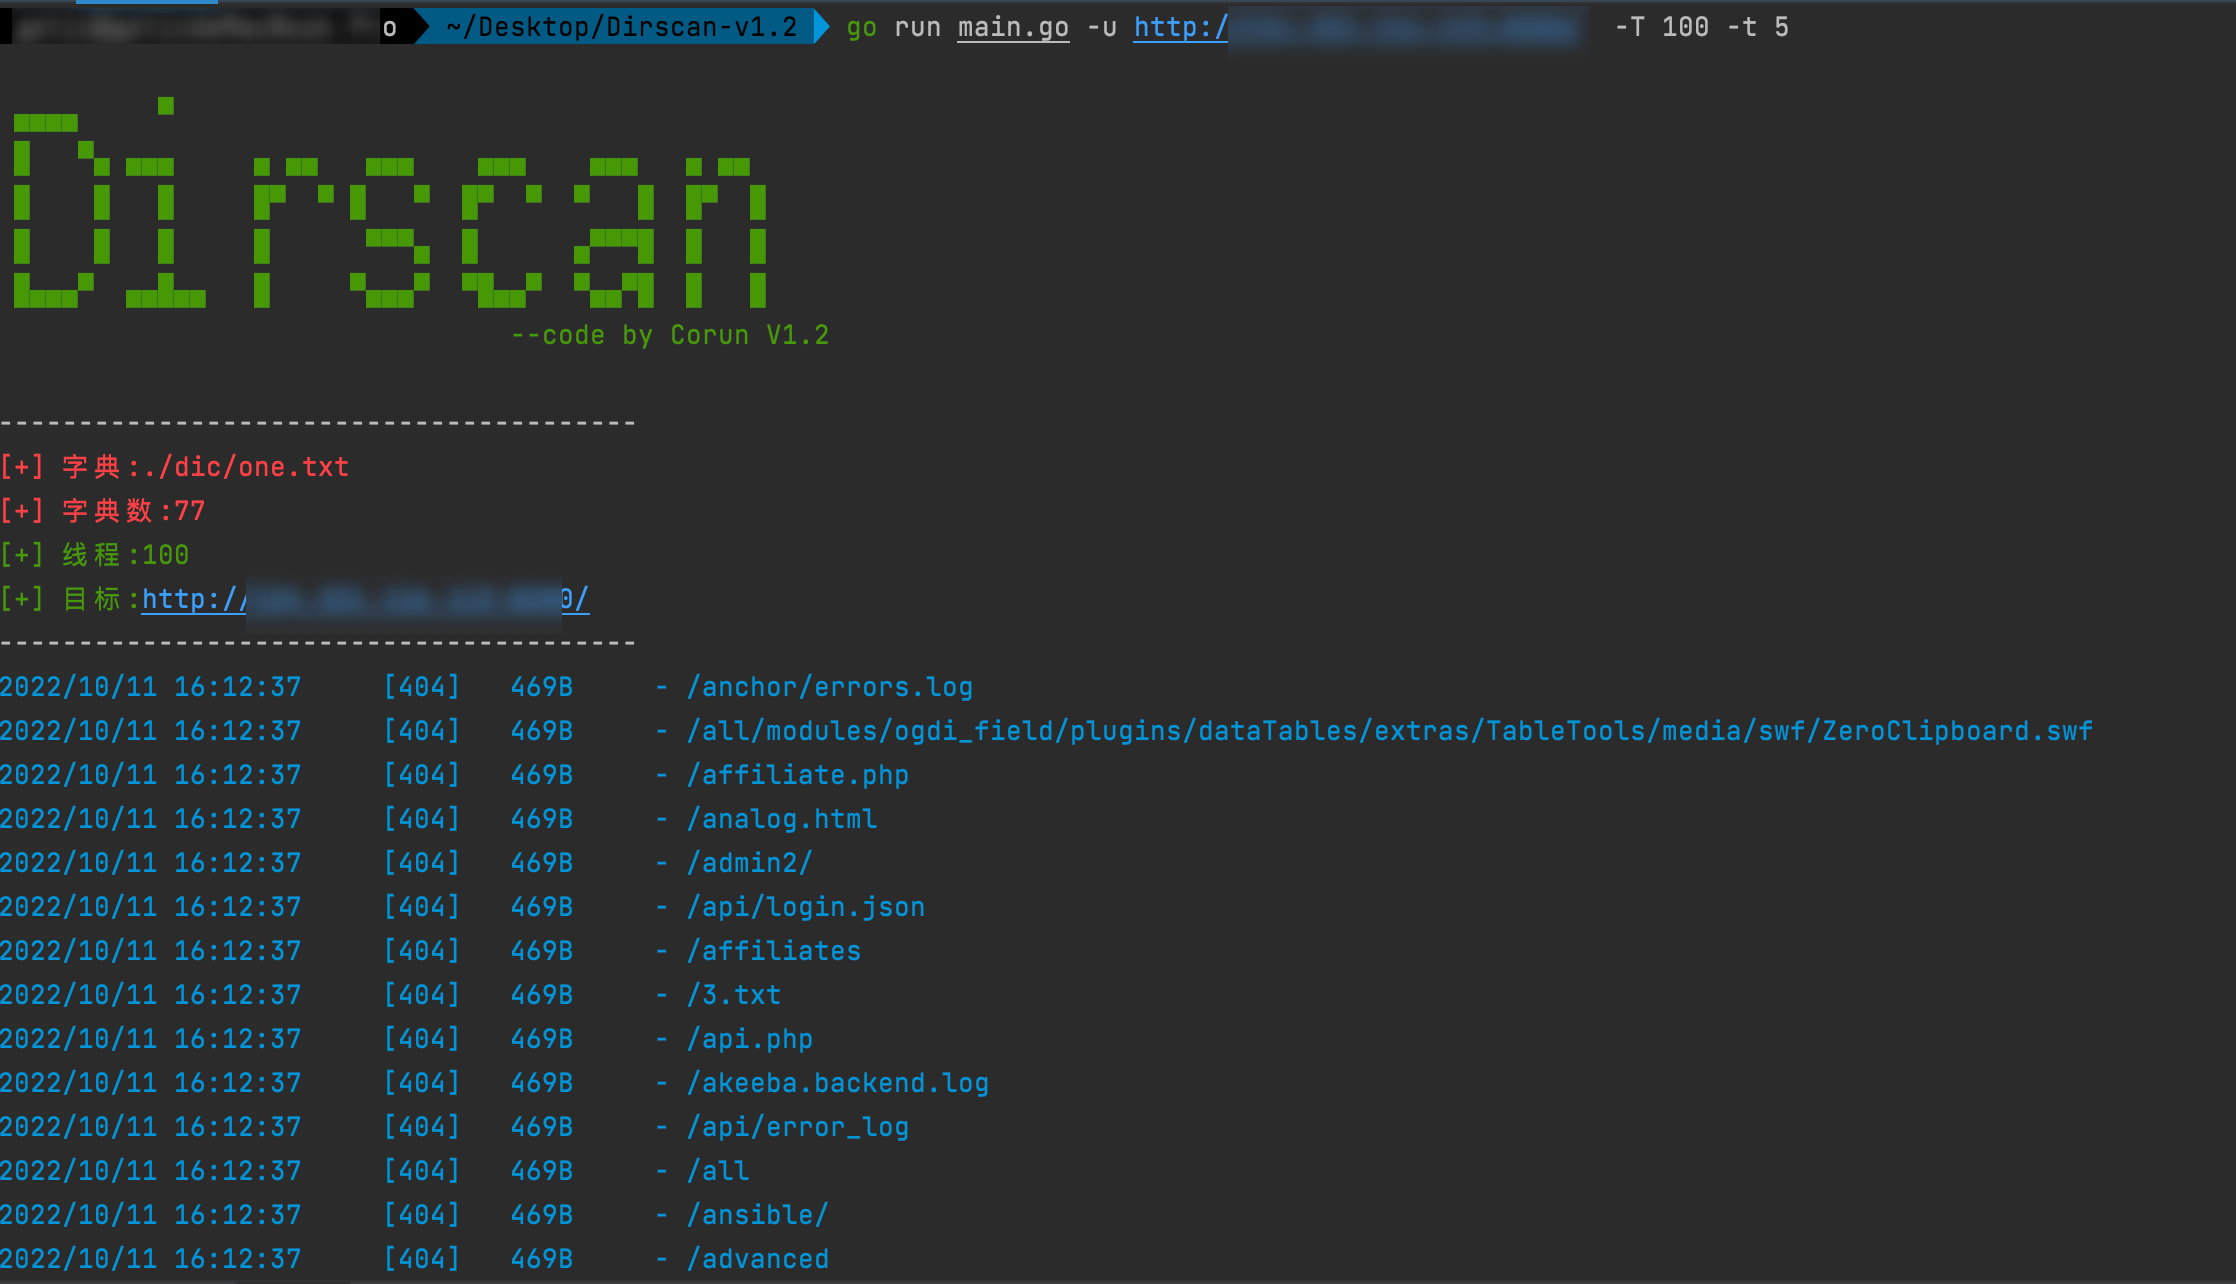Click the 字典数:77 dictionary count line
2236x1284 pixels.
pos(132,511)
